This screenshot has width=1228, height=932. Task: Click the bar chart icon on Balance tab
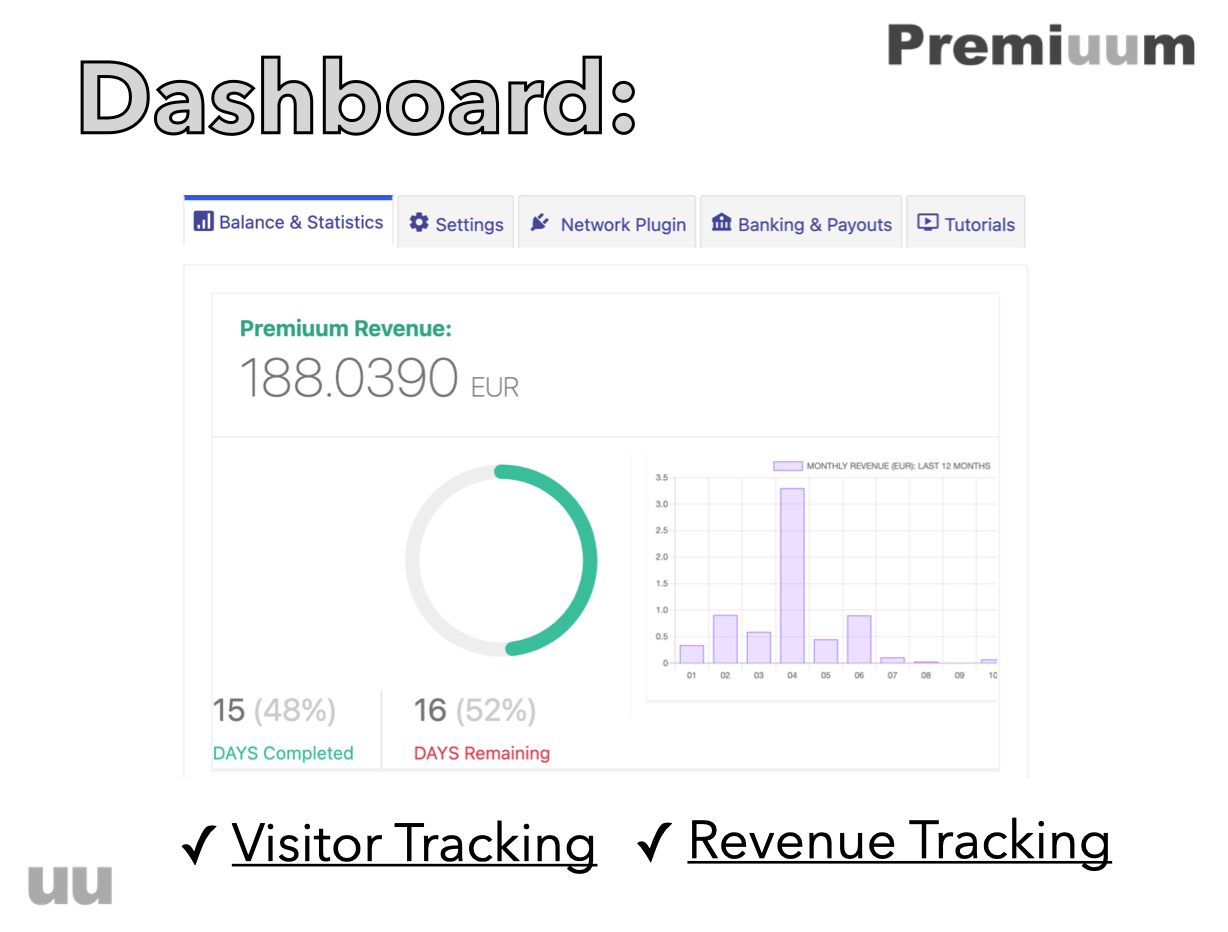(203, 222)
